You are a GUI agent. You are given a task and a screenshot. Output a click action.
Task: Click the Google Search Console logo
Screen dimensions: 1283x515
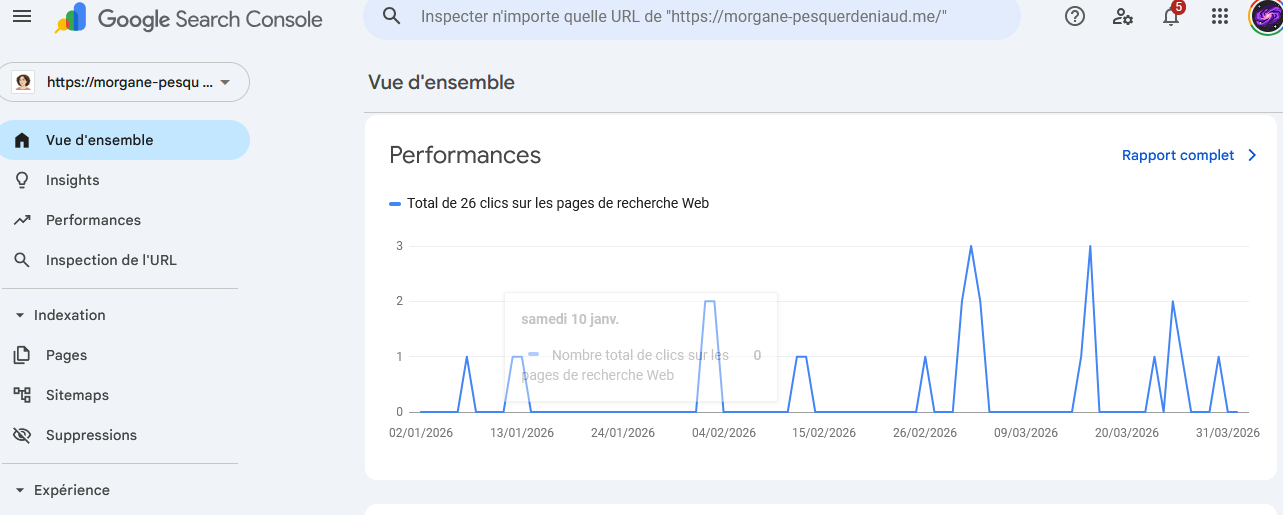tap(189, 19)
